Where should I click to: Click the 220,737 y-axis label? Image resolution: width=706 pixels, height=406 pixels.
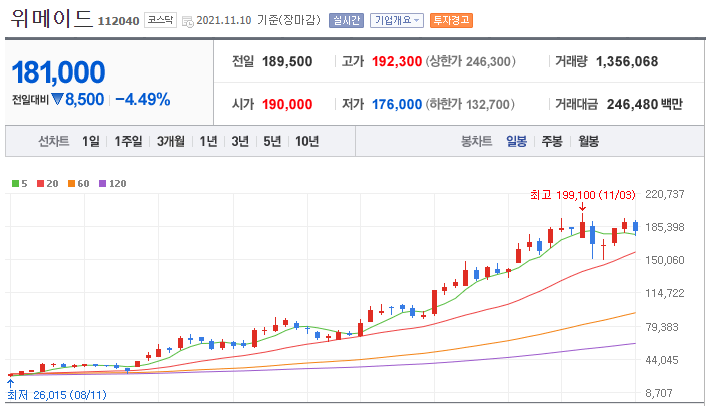tap(665, 194)
